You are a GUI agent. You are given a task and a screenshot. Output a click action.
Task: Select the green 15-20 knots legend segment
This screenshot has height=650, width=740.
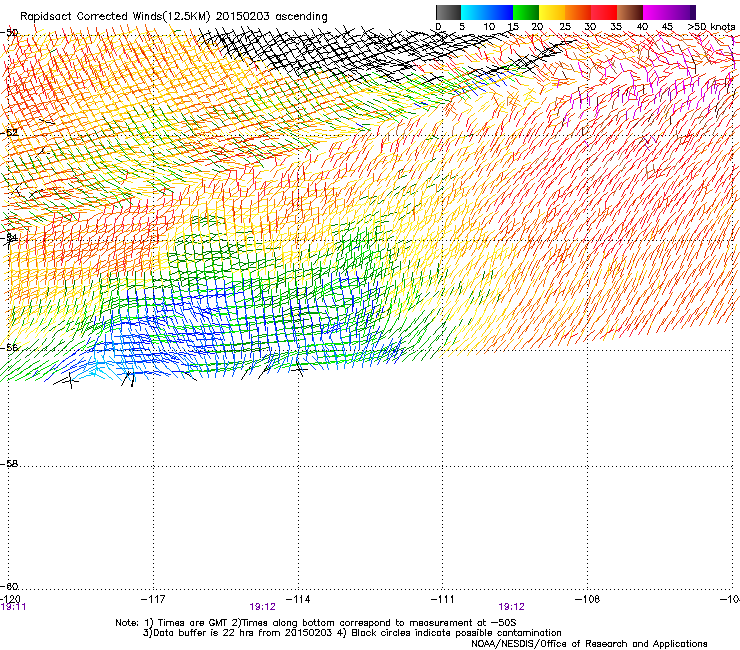tap(526, 12)
